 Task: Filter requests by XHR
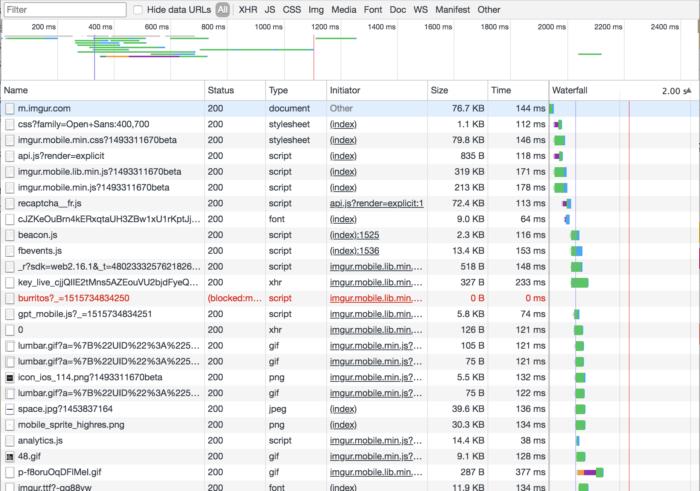tap(248, 10)
